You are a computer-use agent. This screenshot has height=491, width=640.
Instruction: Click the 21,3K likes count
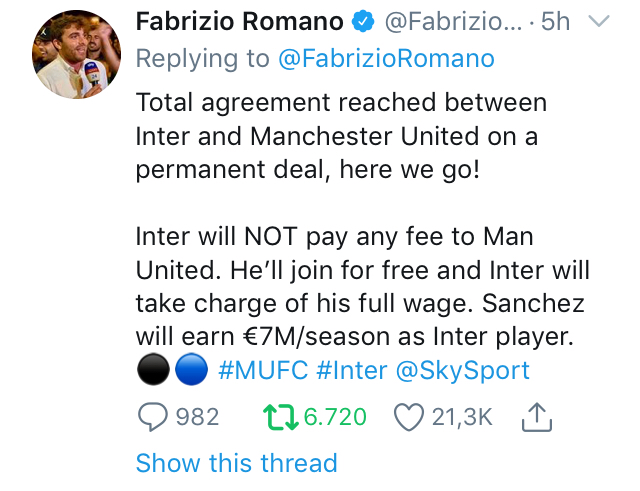point(462,417)
